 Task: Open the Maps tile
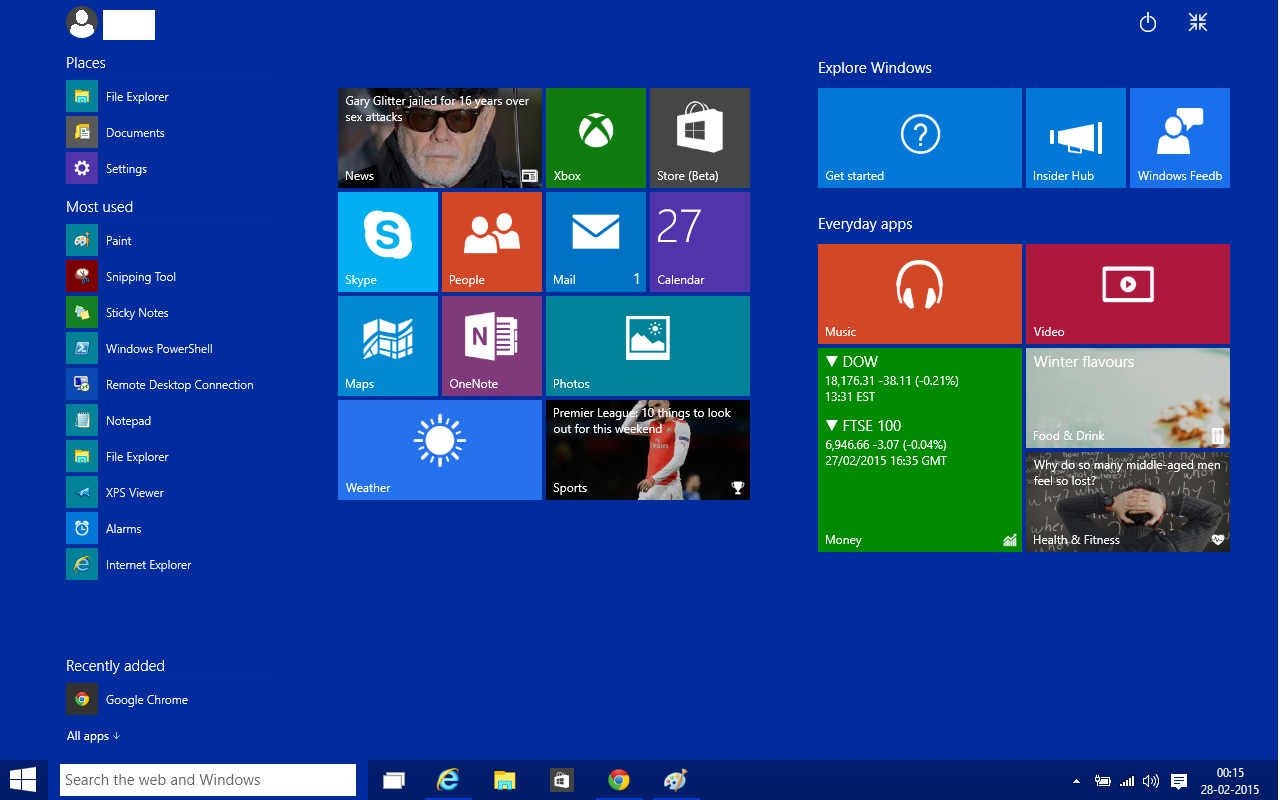388,346
